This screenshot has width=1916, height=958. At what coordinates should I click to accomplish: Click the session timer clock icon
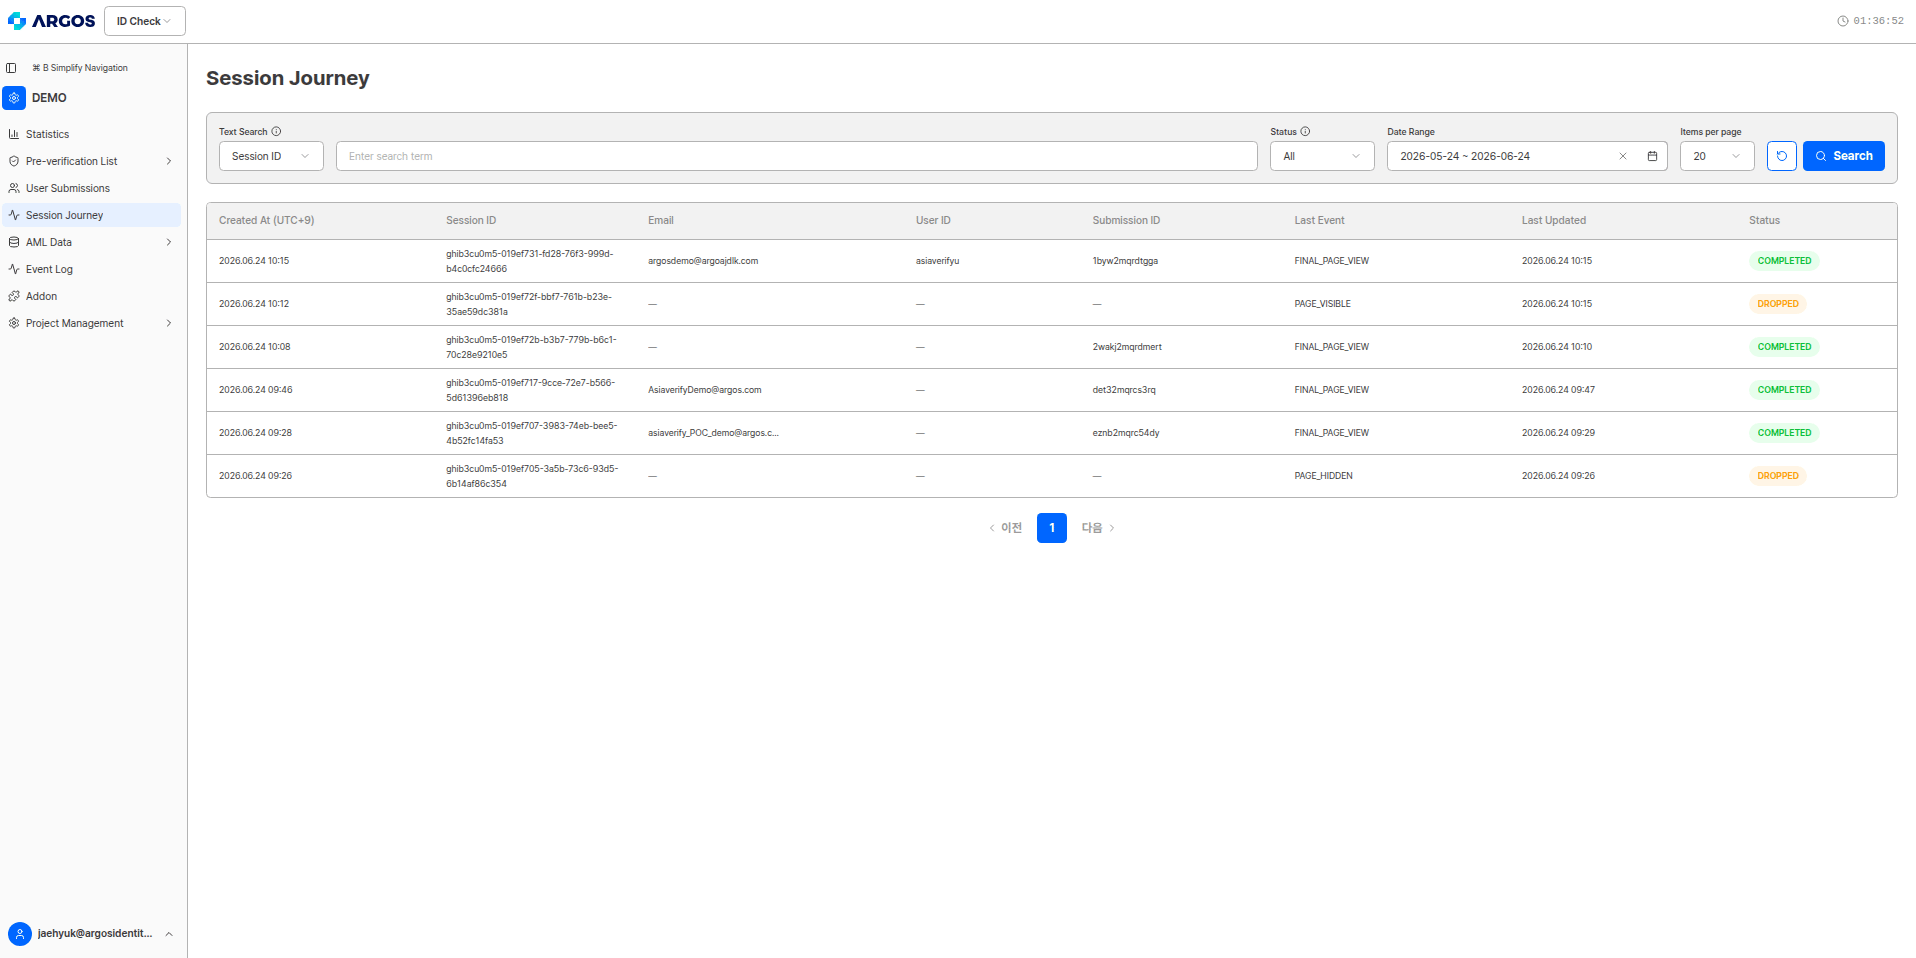(1843, 21)
